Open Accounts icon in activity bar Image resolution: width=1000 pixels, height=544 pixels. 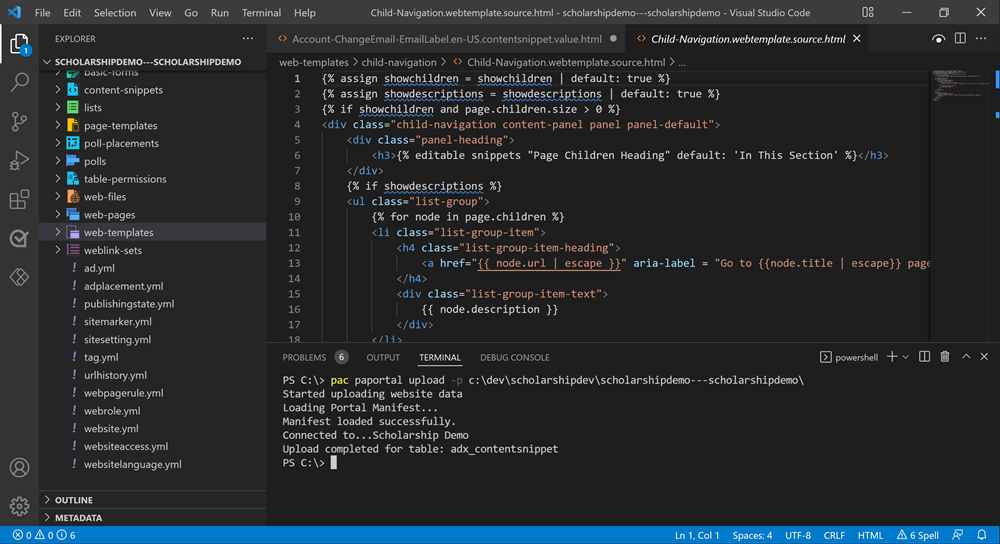(19, 467)
